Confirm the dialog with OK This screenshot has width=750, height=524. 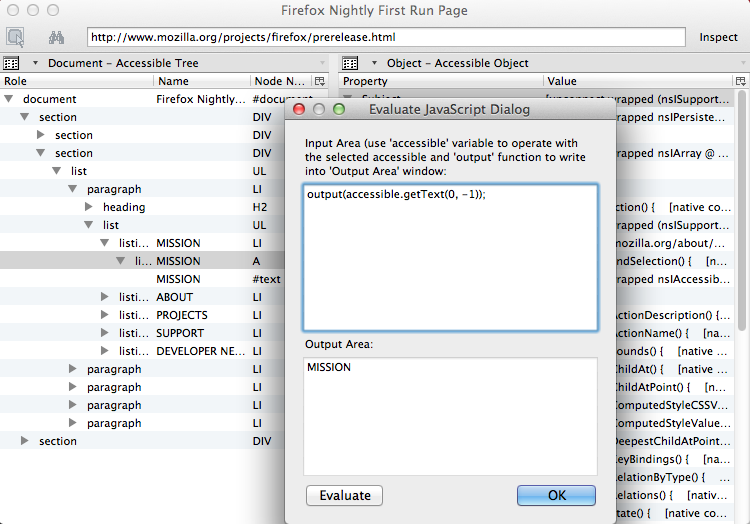tap(556, 495)
